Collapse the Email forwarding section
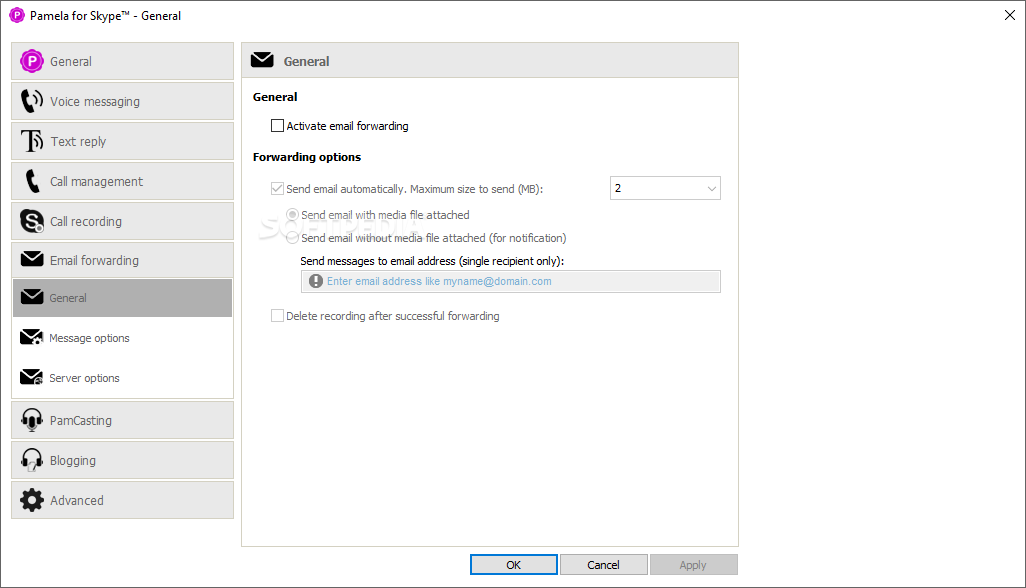Image resolution: width=1026 pixels, height=588 pixels. tap(122, 260)
